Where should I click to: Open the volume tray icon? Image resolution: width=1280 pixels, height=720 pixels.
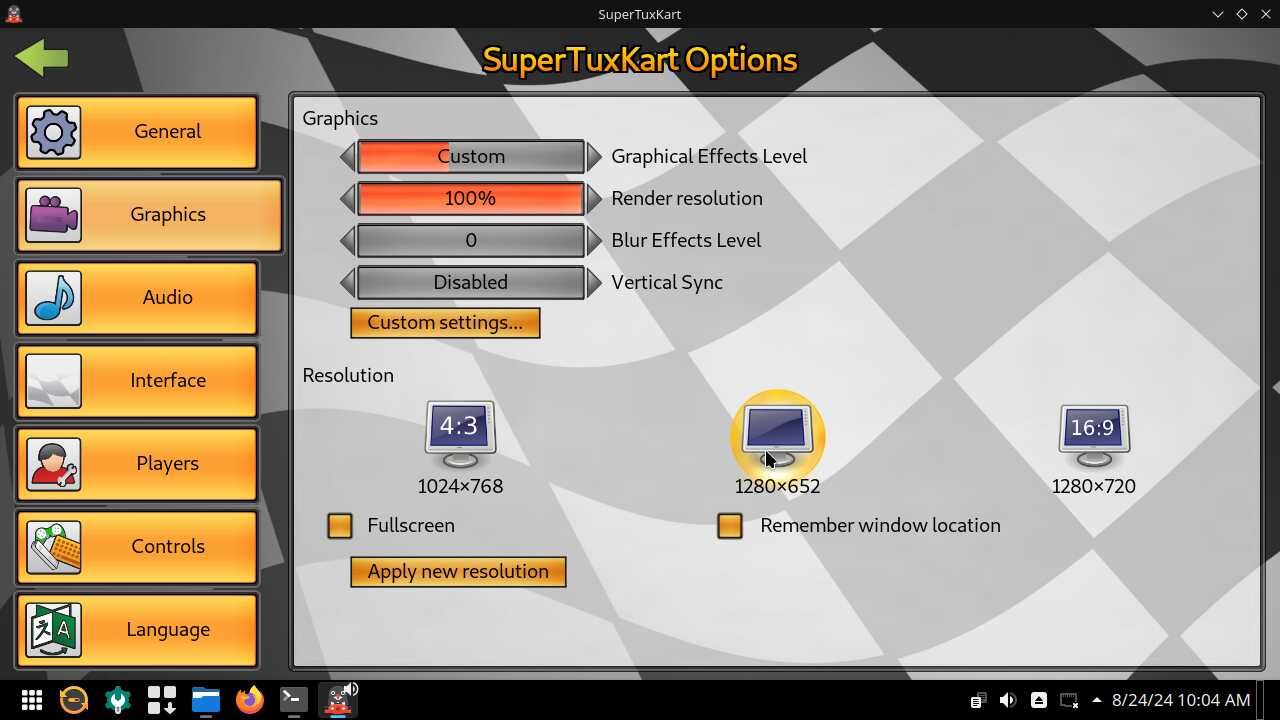1008,701
